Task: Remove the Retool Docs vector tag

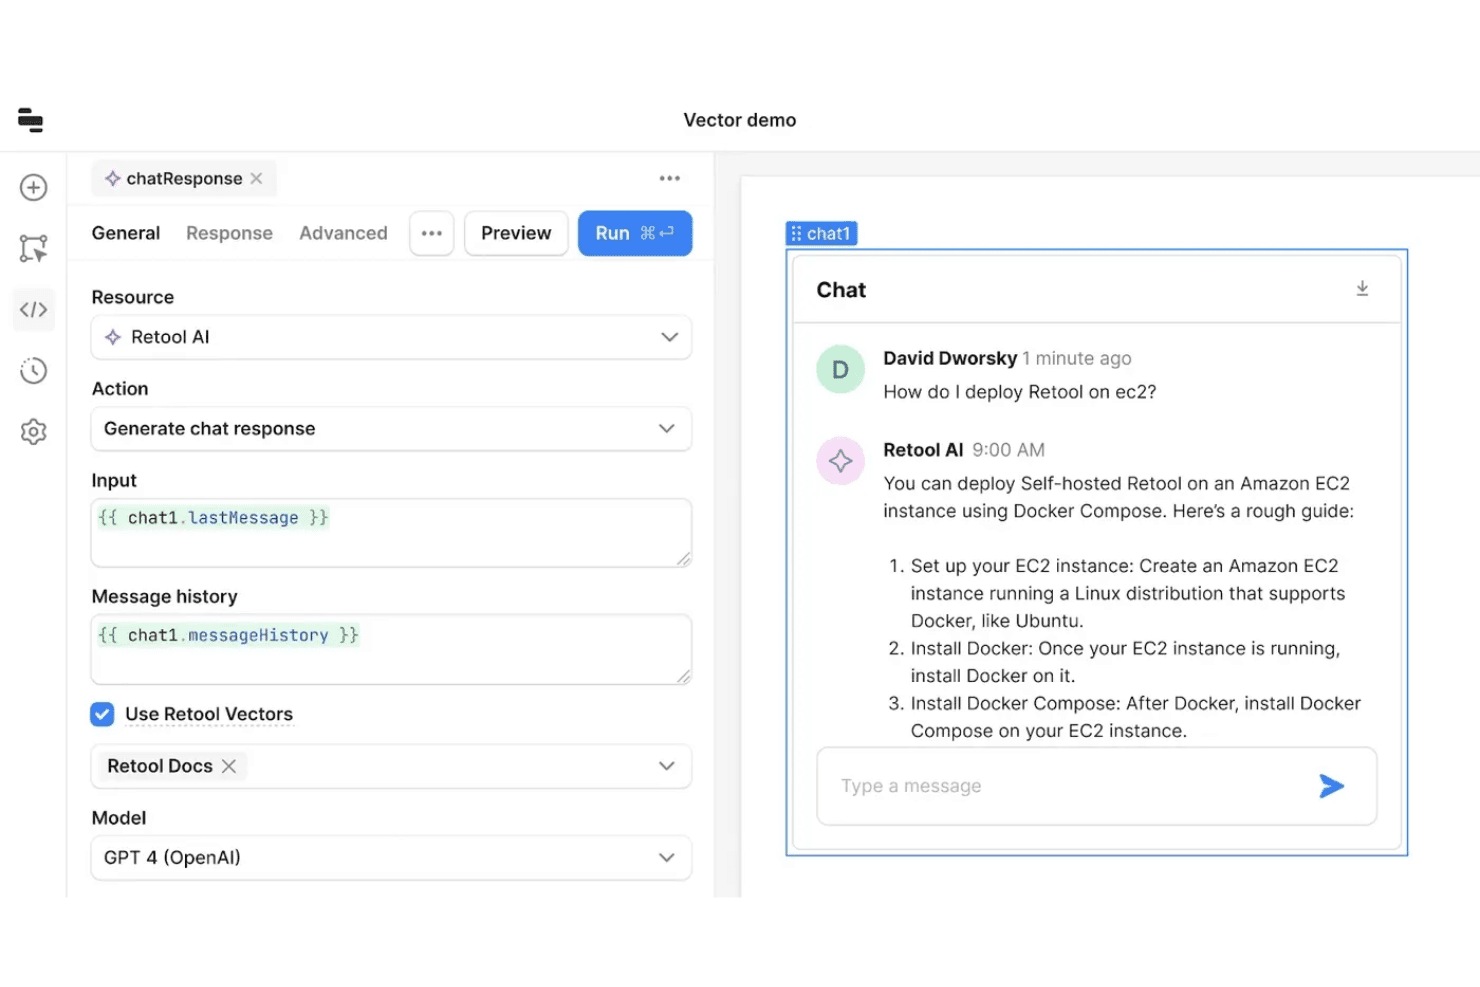Action: (x=229, y=766)
